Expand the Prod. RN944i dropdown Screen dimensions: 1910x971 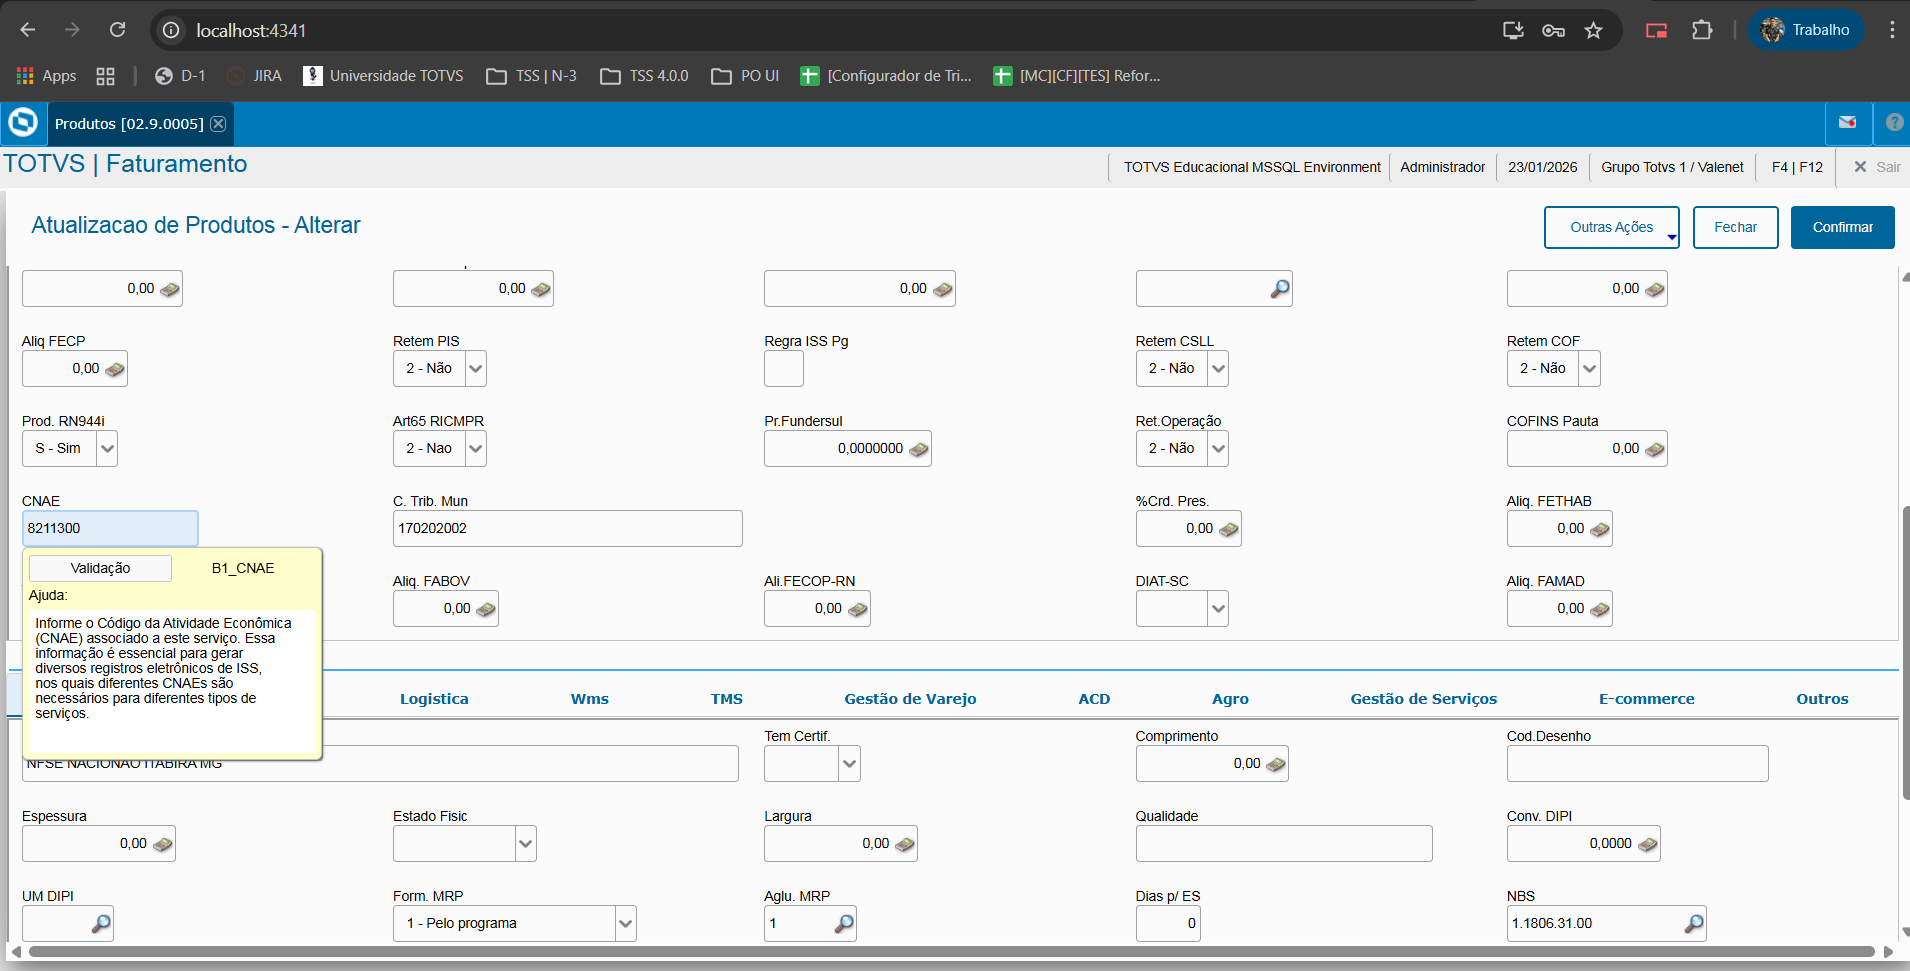coord(107,449)
